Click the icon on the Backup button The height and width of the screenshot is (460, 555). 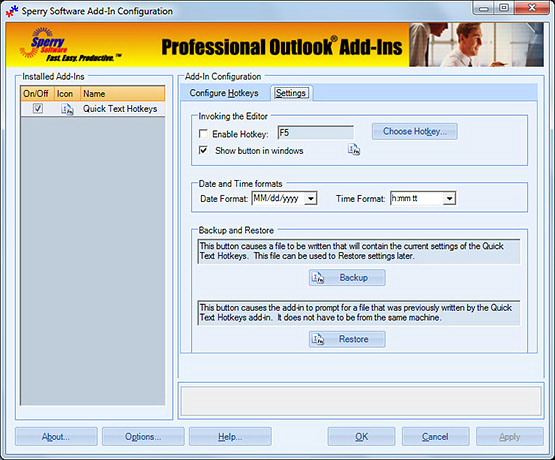[317, 278]
